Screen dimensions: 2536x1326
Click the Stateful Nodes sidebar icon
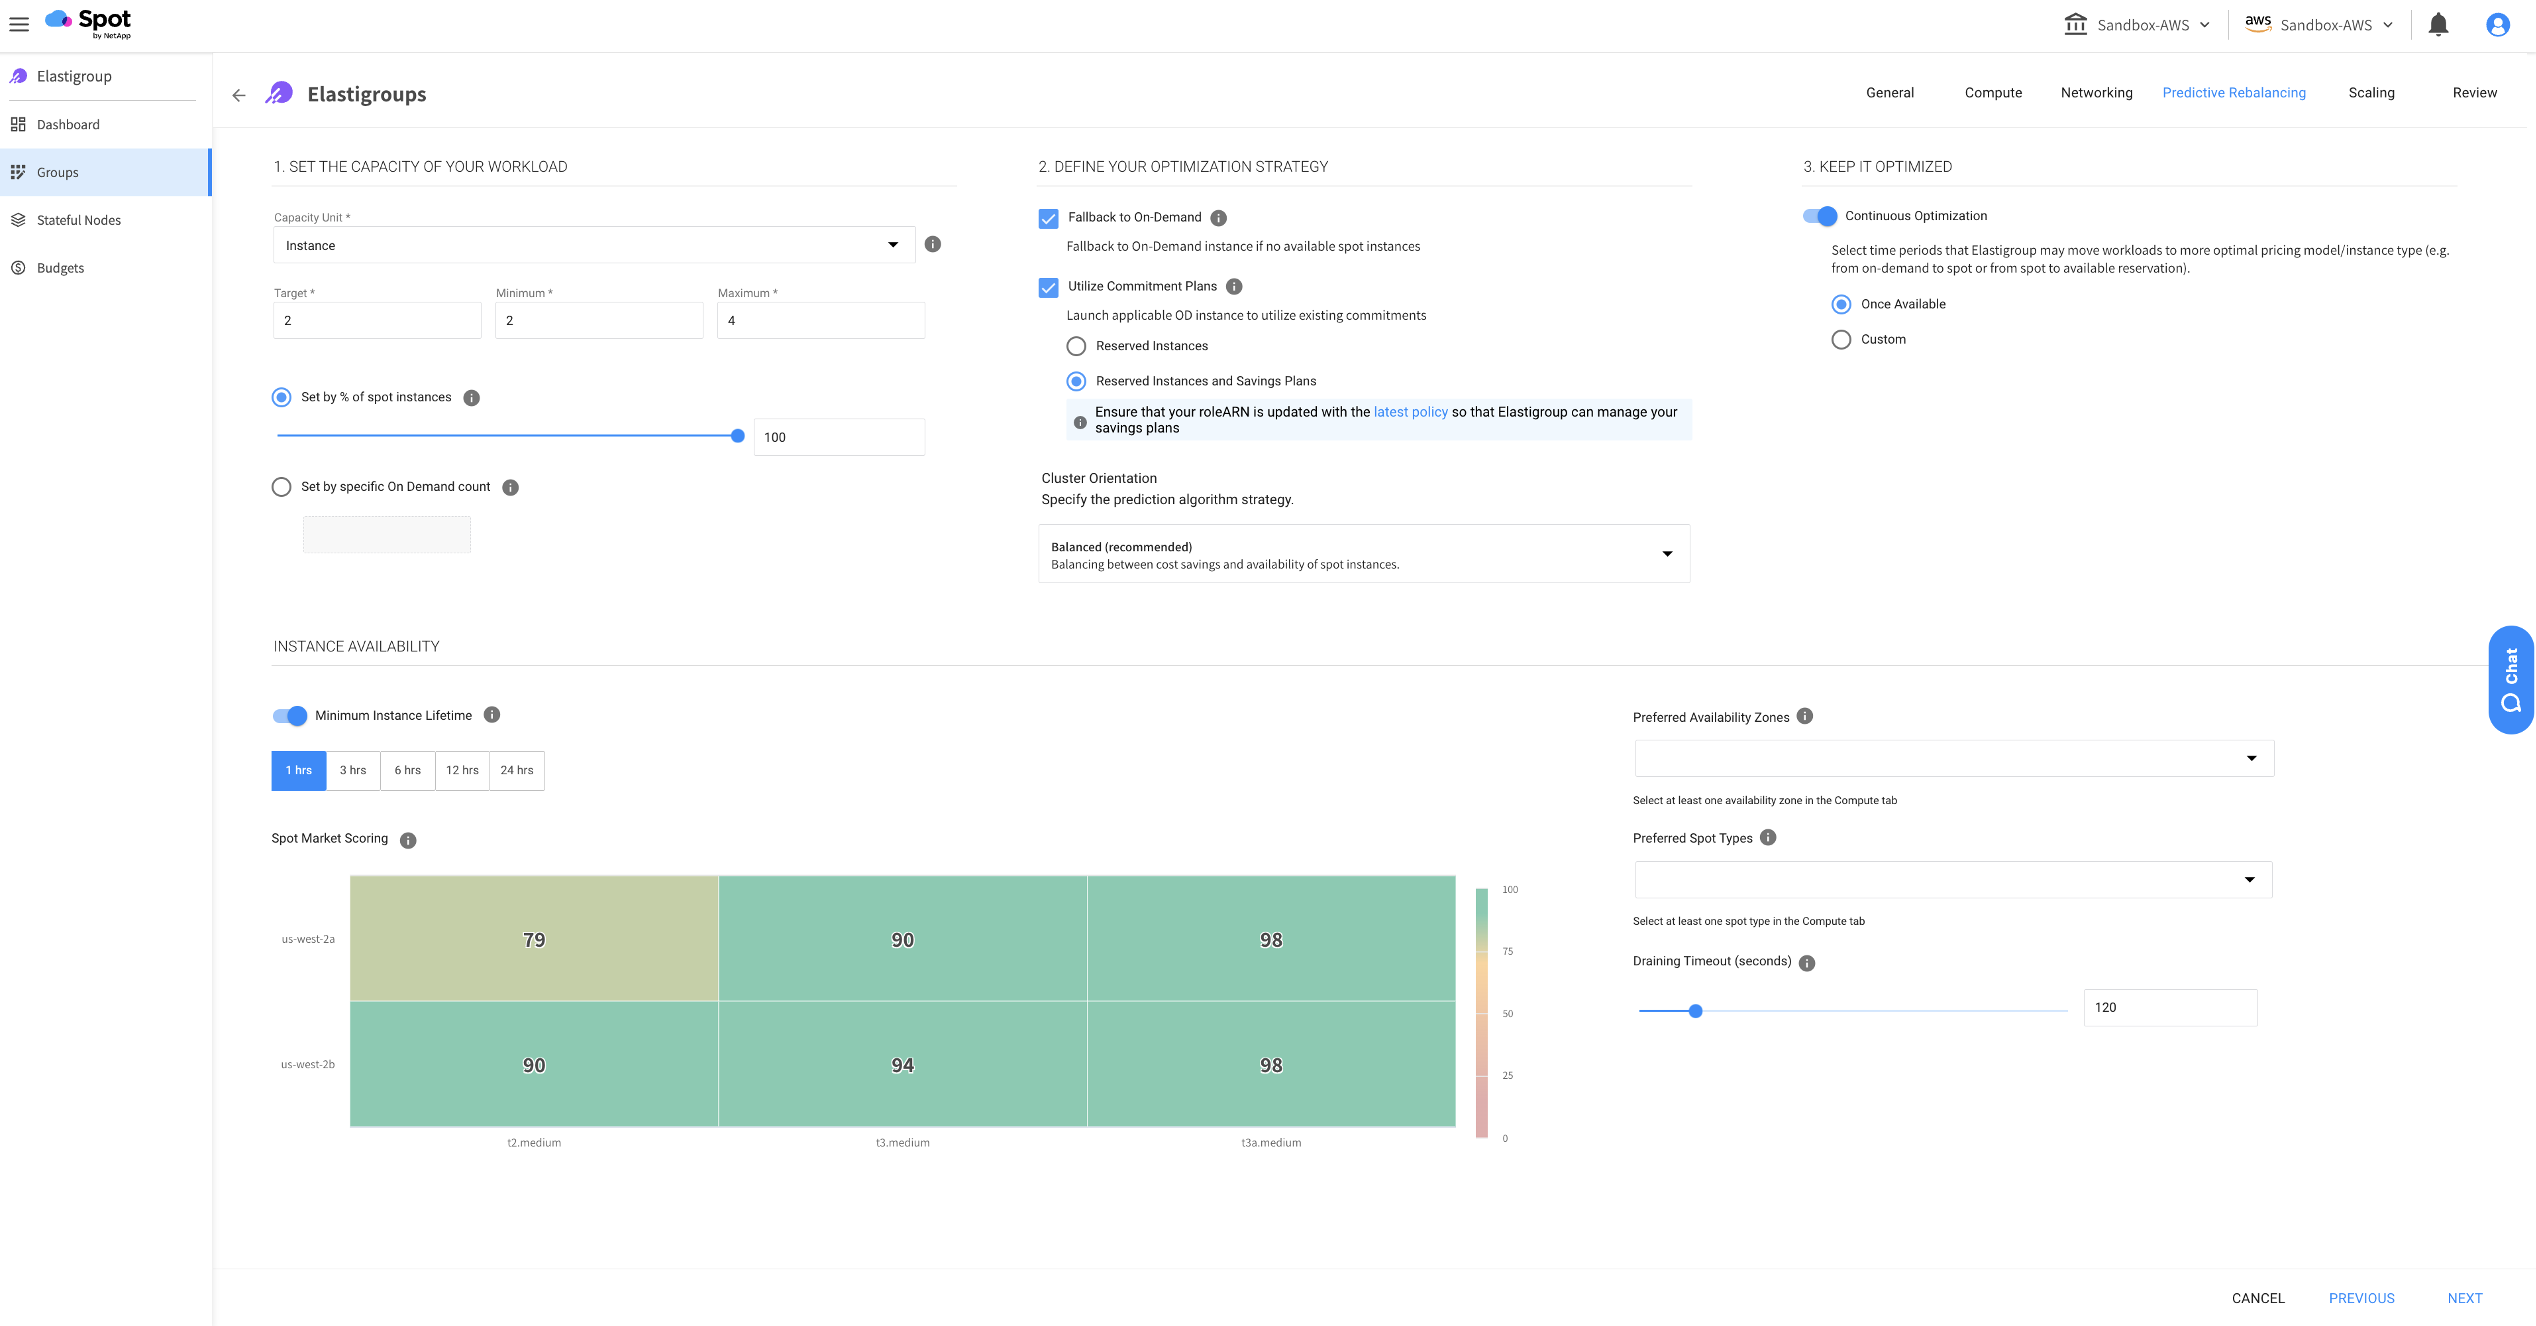[17, 220]
